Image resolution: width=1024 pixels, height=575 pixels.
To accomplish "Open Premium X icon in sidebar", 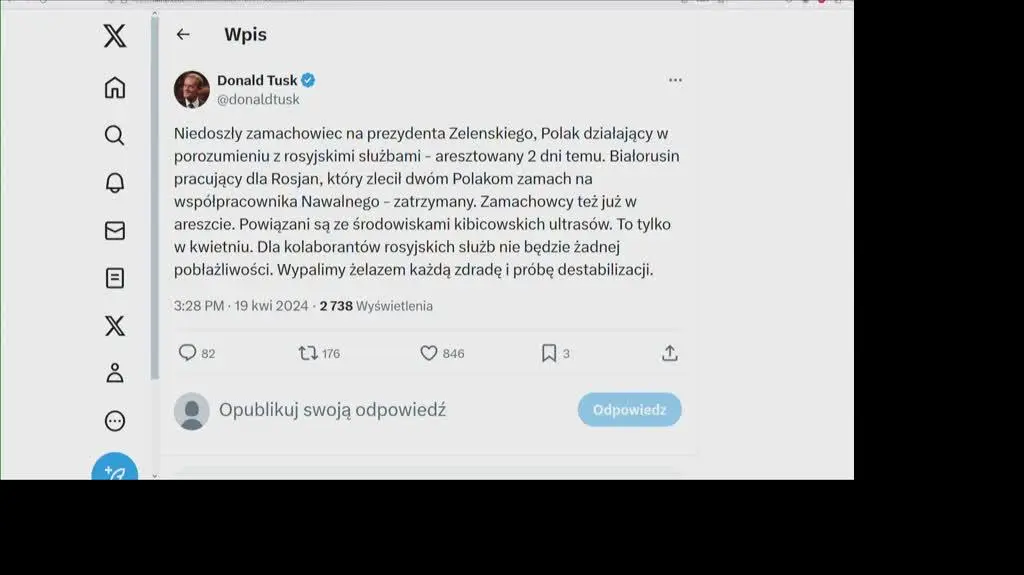I will pyautogui.click(x=115, y=325).
